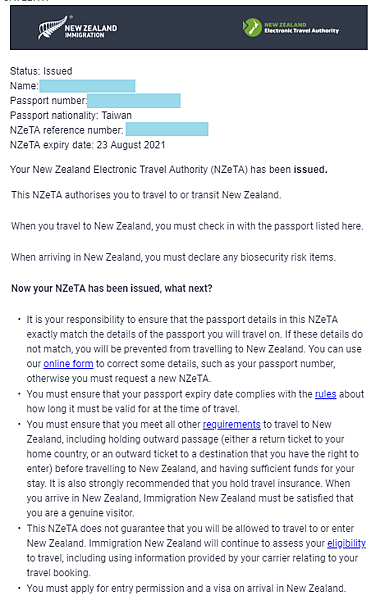
Task: Open the passport validity rules link
Action: pyautogui.click(x=326, y=394)
